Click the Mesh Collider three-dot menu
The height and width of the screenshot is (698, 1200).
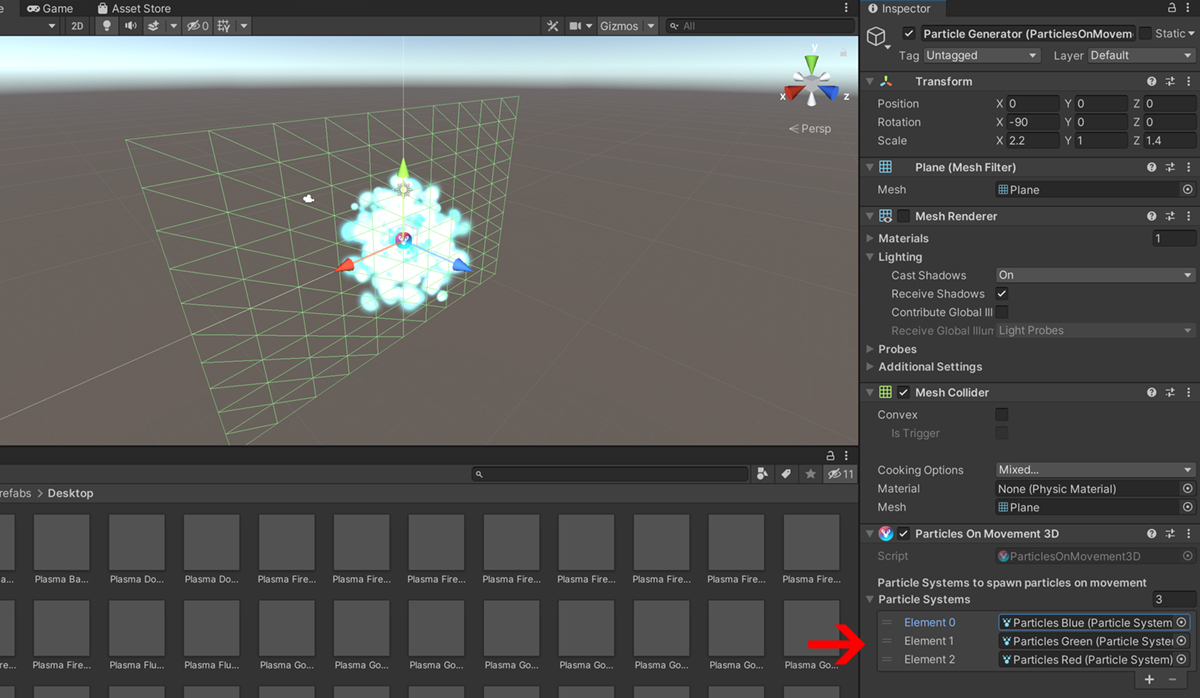point(1188,393)
